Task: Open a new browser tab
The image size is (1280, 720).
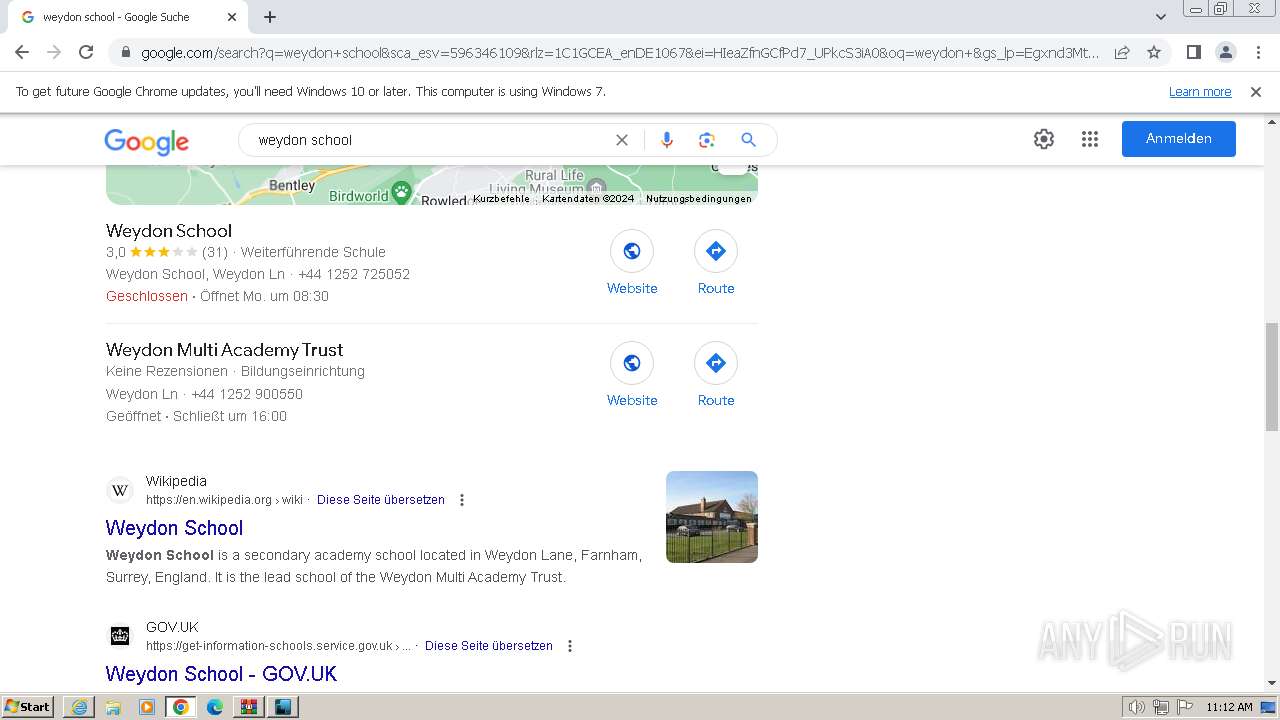Action: pyautogui.click(x=270, y=17)
